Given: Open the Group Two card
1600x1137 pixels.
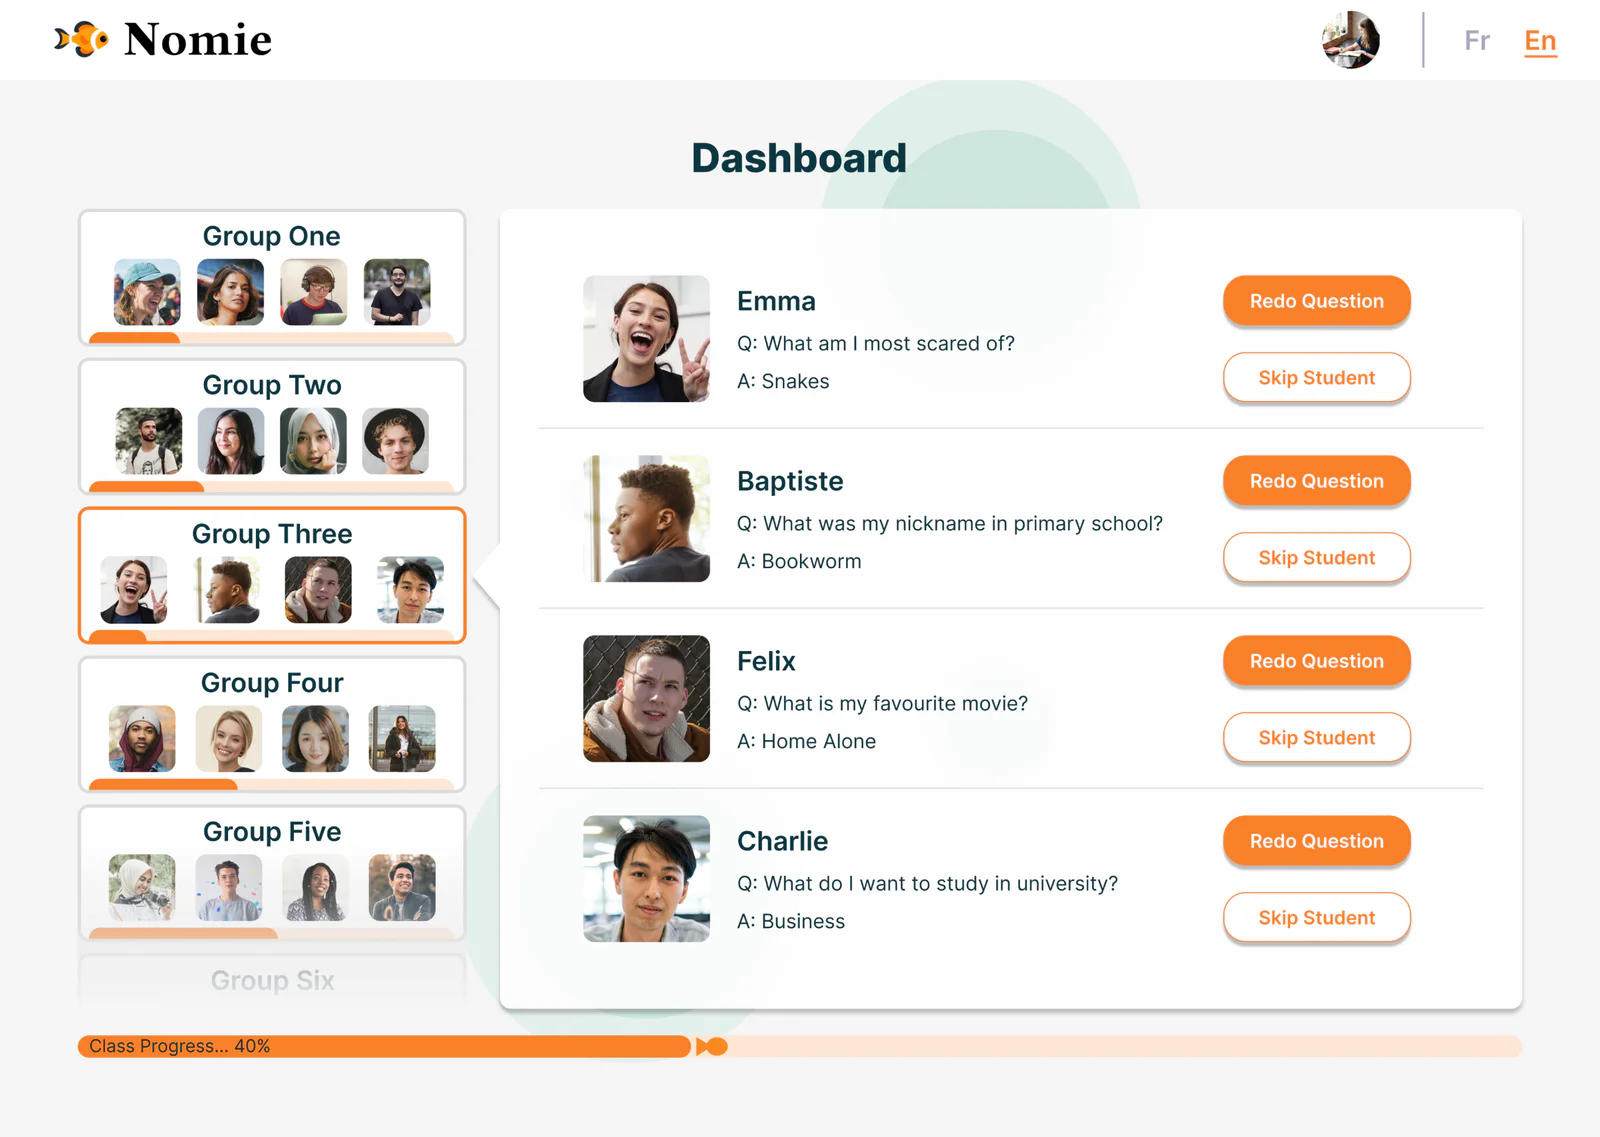Looking at the screenshot, I should [x=272, y=427].
